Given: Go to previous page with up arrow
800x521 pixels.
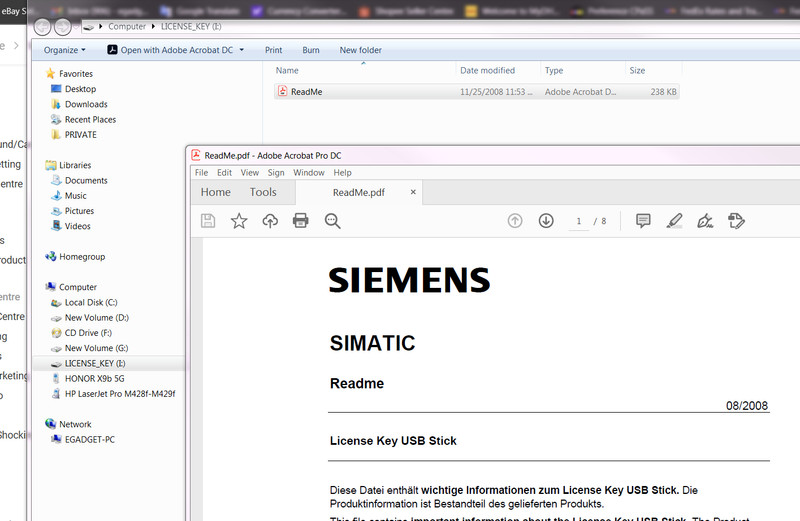Looking at the screenshot, I should [x=515, y=221].
